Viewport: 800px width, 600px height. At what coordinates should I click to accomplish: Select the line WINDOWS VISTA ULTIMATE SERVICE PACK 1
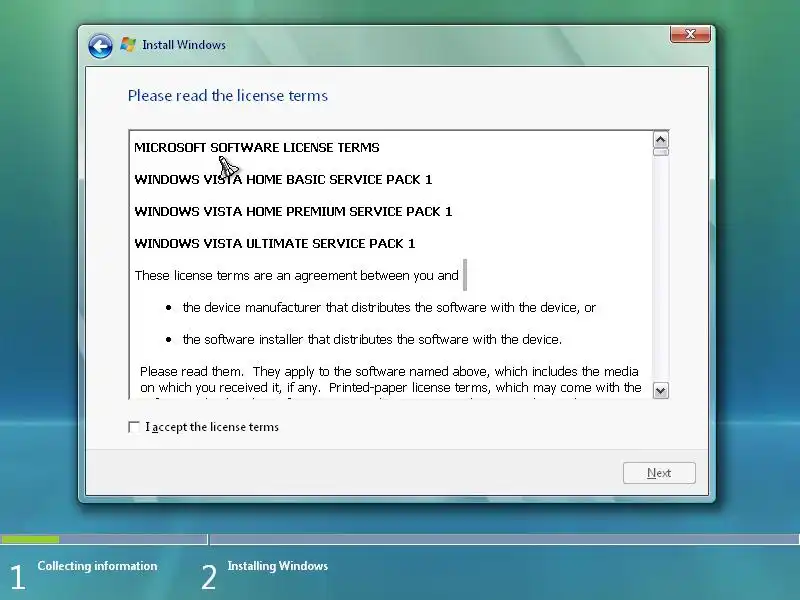coord(275,243)
